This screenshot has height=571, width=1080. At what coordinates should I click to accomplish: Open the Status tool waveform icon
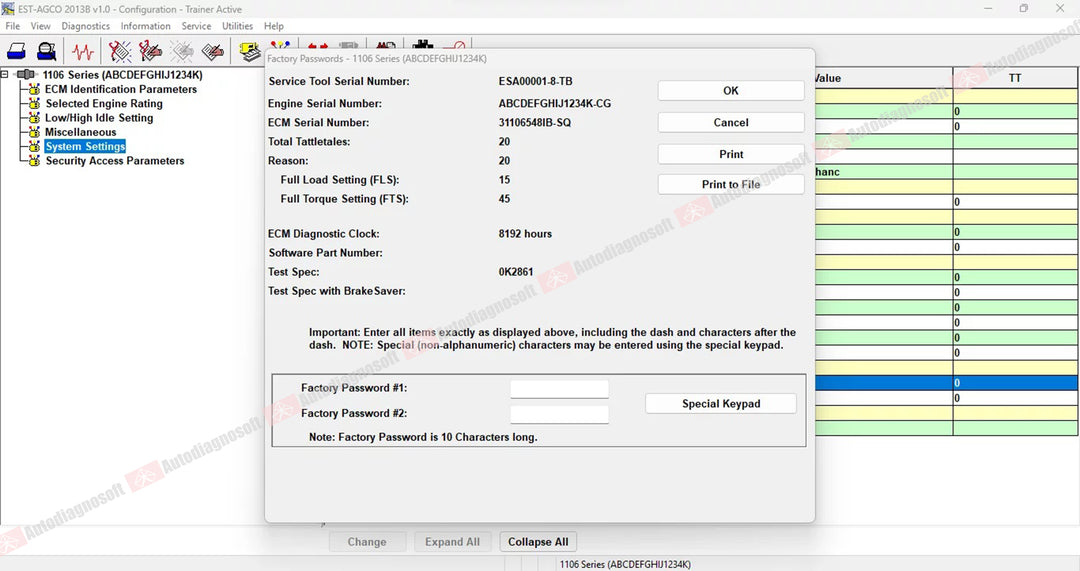[x=83, y=52]
